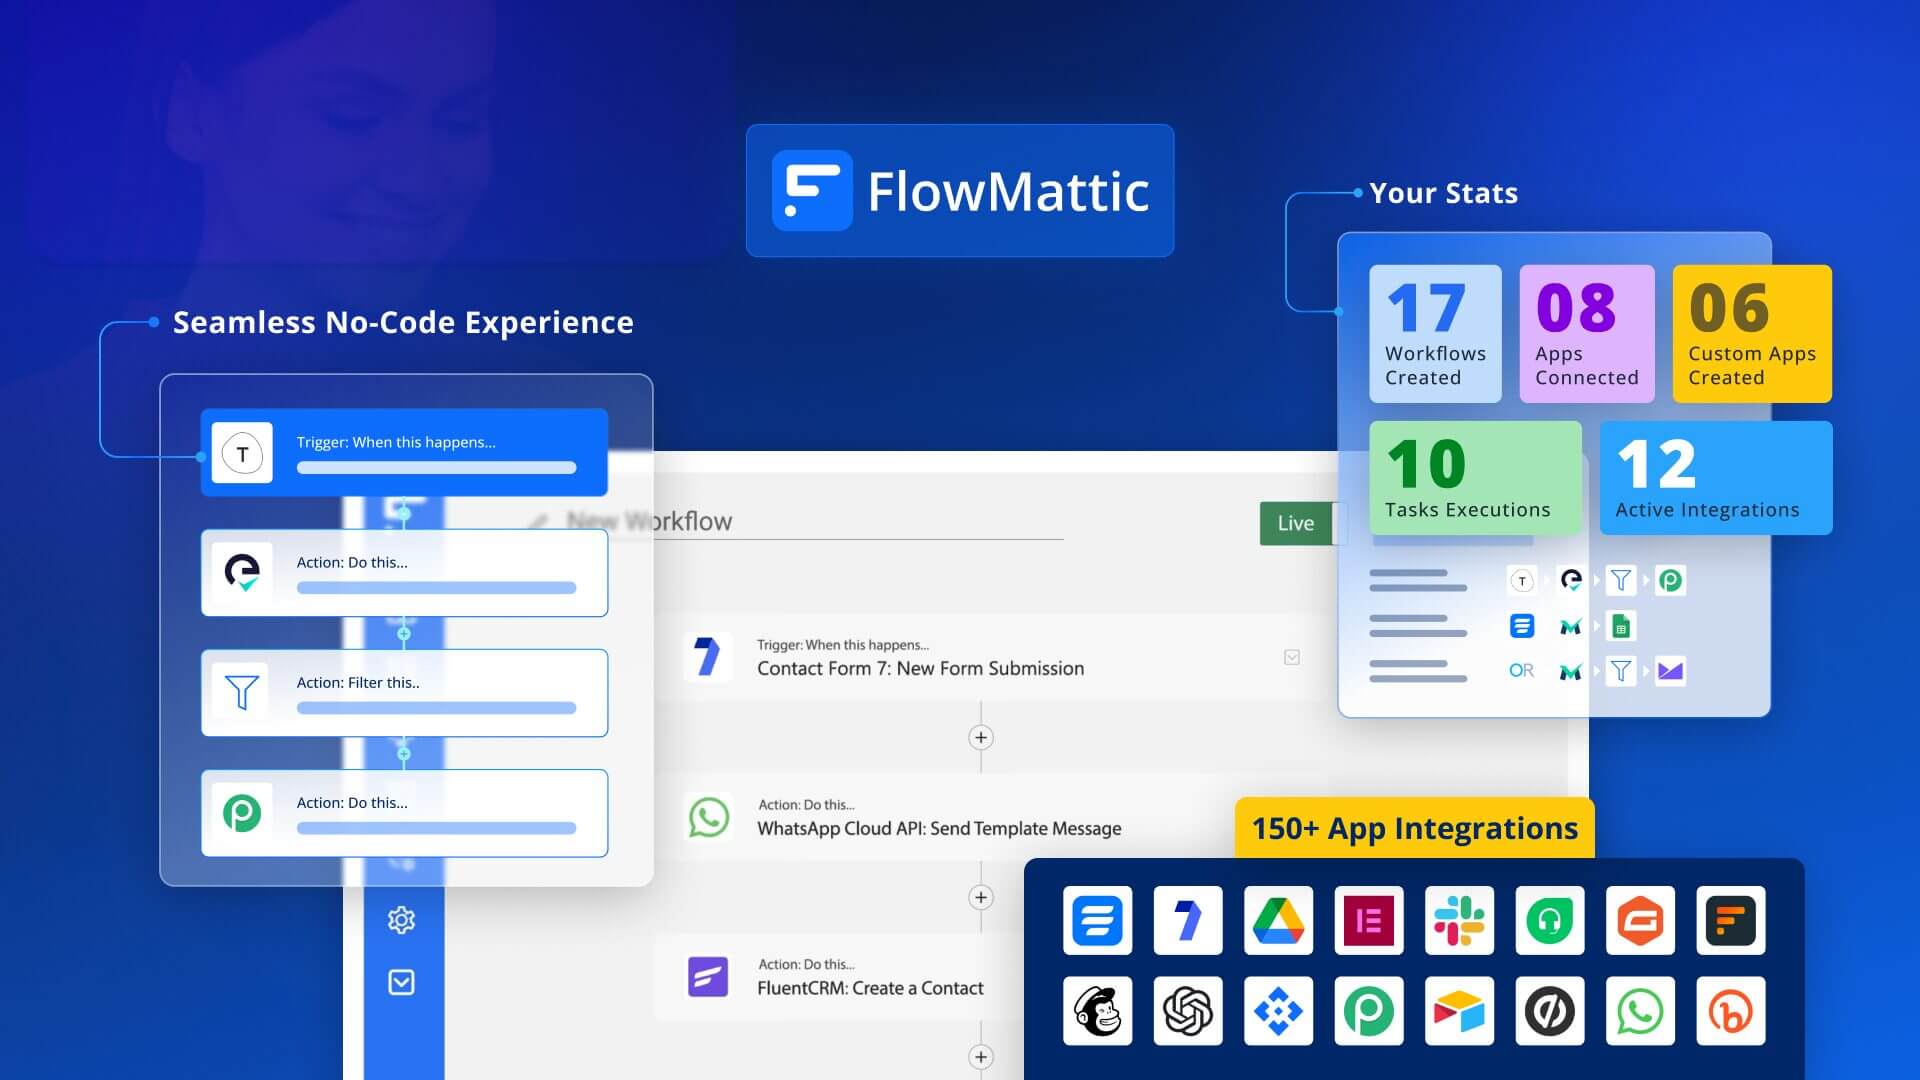Screen dimensions: 1920x1080
Task: Add a step below the Contact Form 7 trigger
Action: [x=981, y=737]
